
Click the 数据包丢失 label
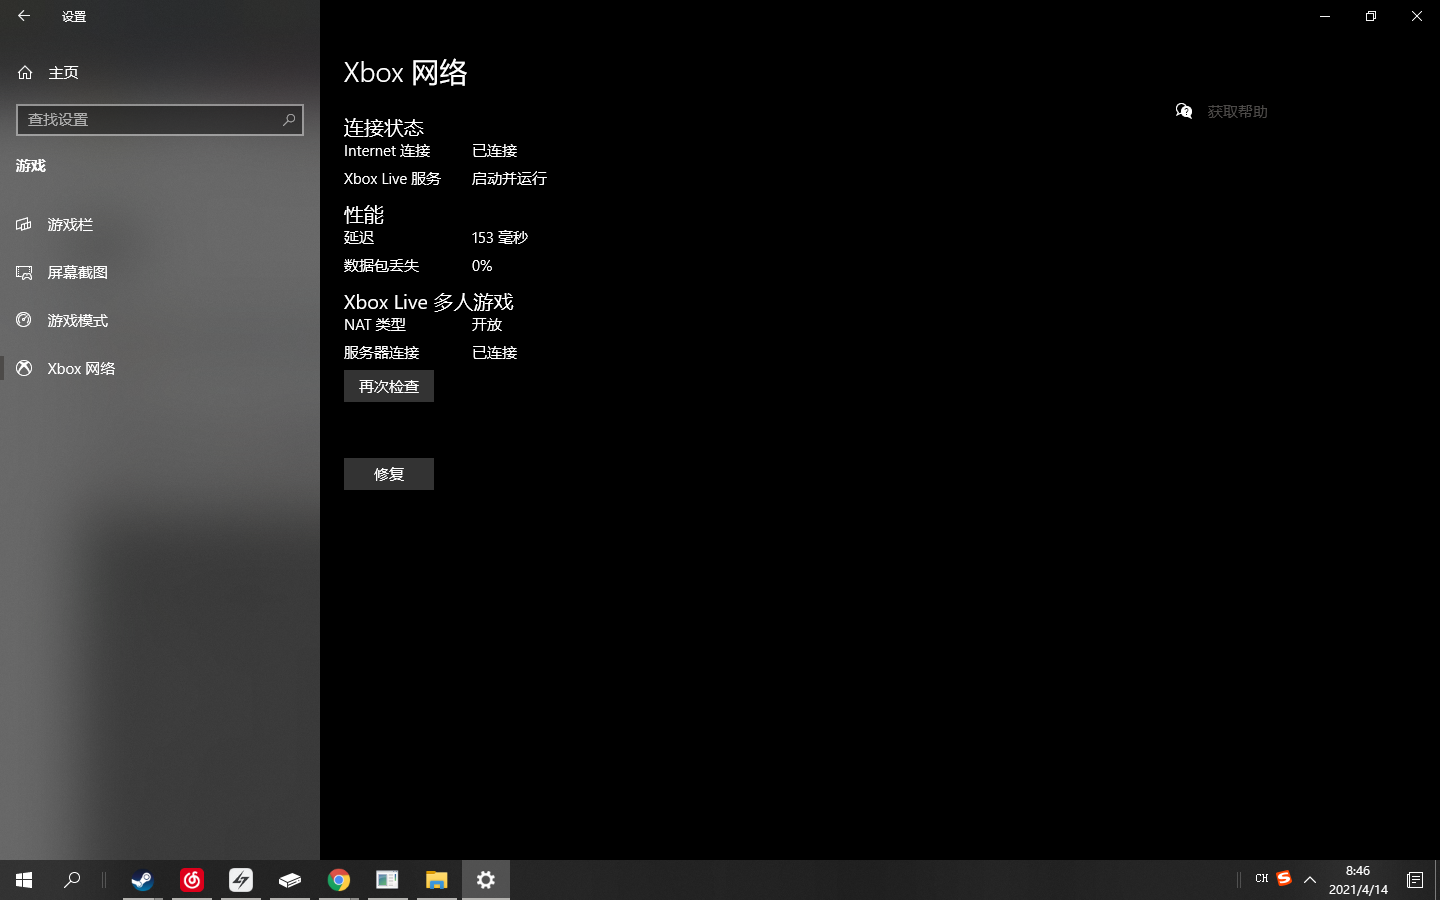[x=381, y=266]
